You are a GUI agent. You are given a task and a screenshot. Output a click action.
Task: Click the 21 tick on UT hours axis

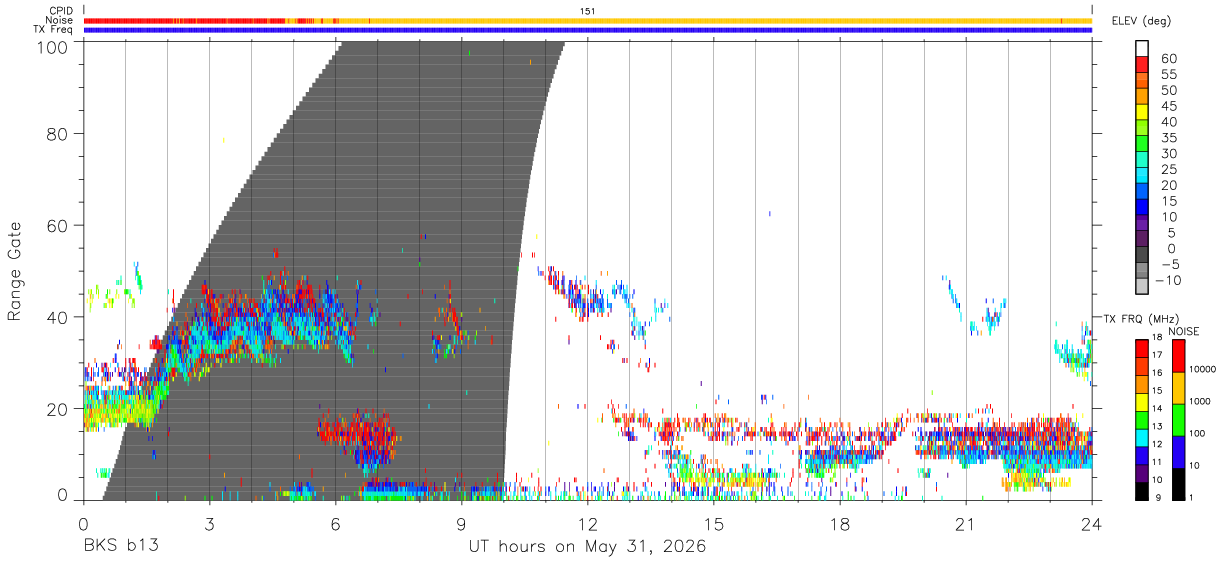[x=966, y=524]
